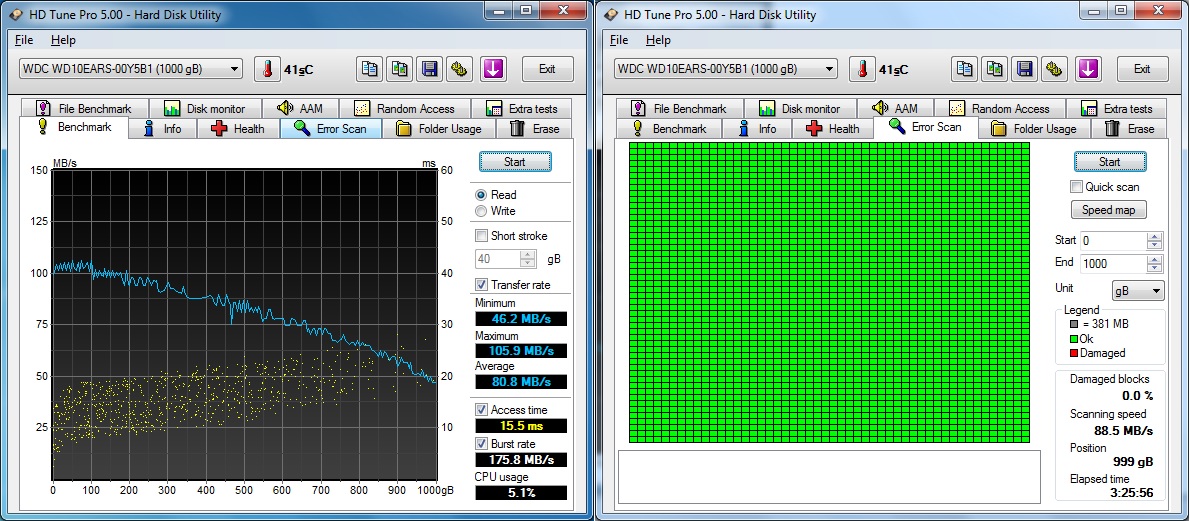Open the Help menu in Error Scan window

[658, 40]
